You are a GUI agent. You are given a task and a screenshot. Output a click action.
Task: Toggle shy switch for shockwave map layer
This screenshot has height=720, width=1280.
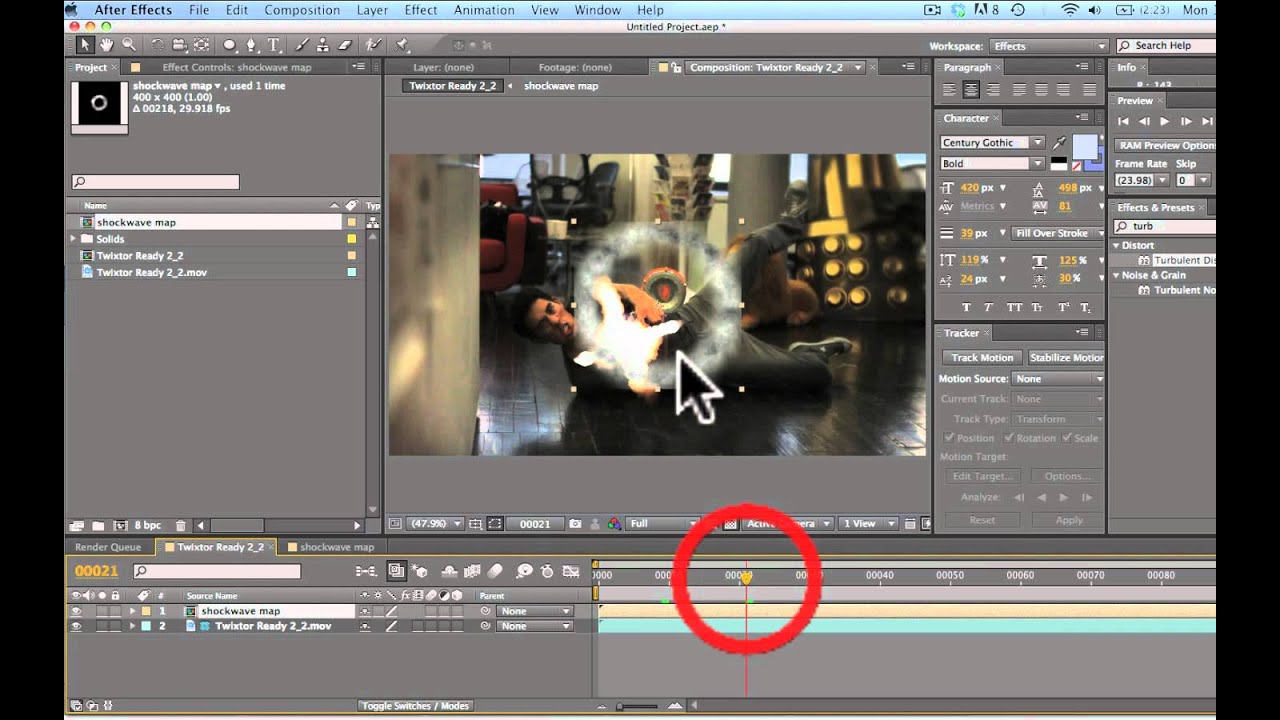(365, 611)
